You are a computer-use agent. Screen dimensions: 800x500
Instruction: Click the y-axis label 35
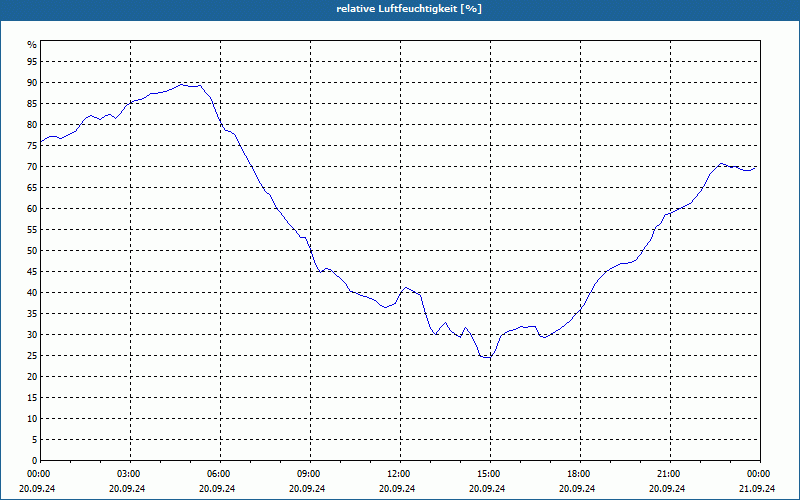click(x=32, y=314)
